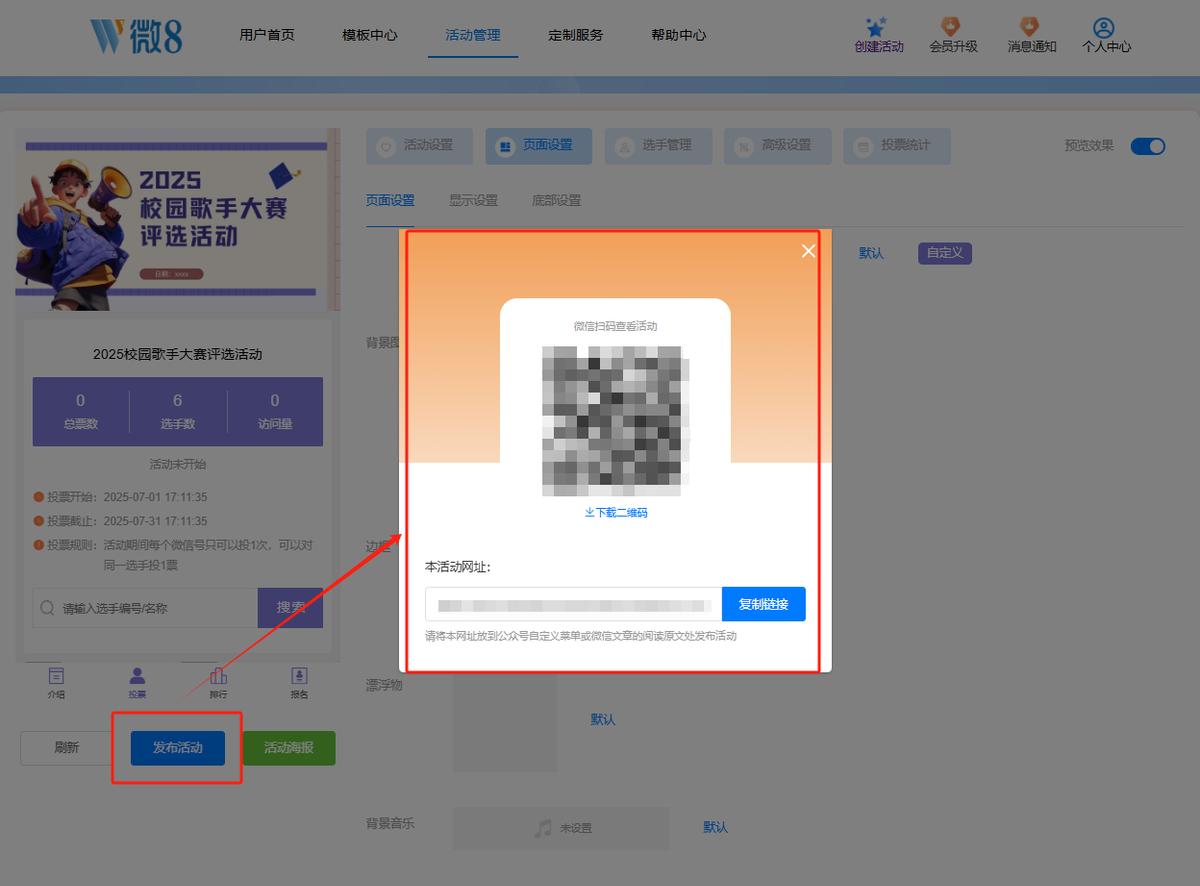The height and width of the screenshot is (886, 1200).
Task: Open 帮助中心 in top navigation
Action: pyautogui.click(x=679, y=35)
